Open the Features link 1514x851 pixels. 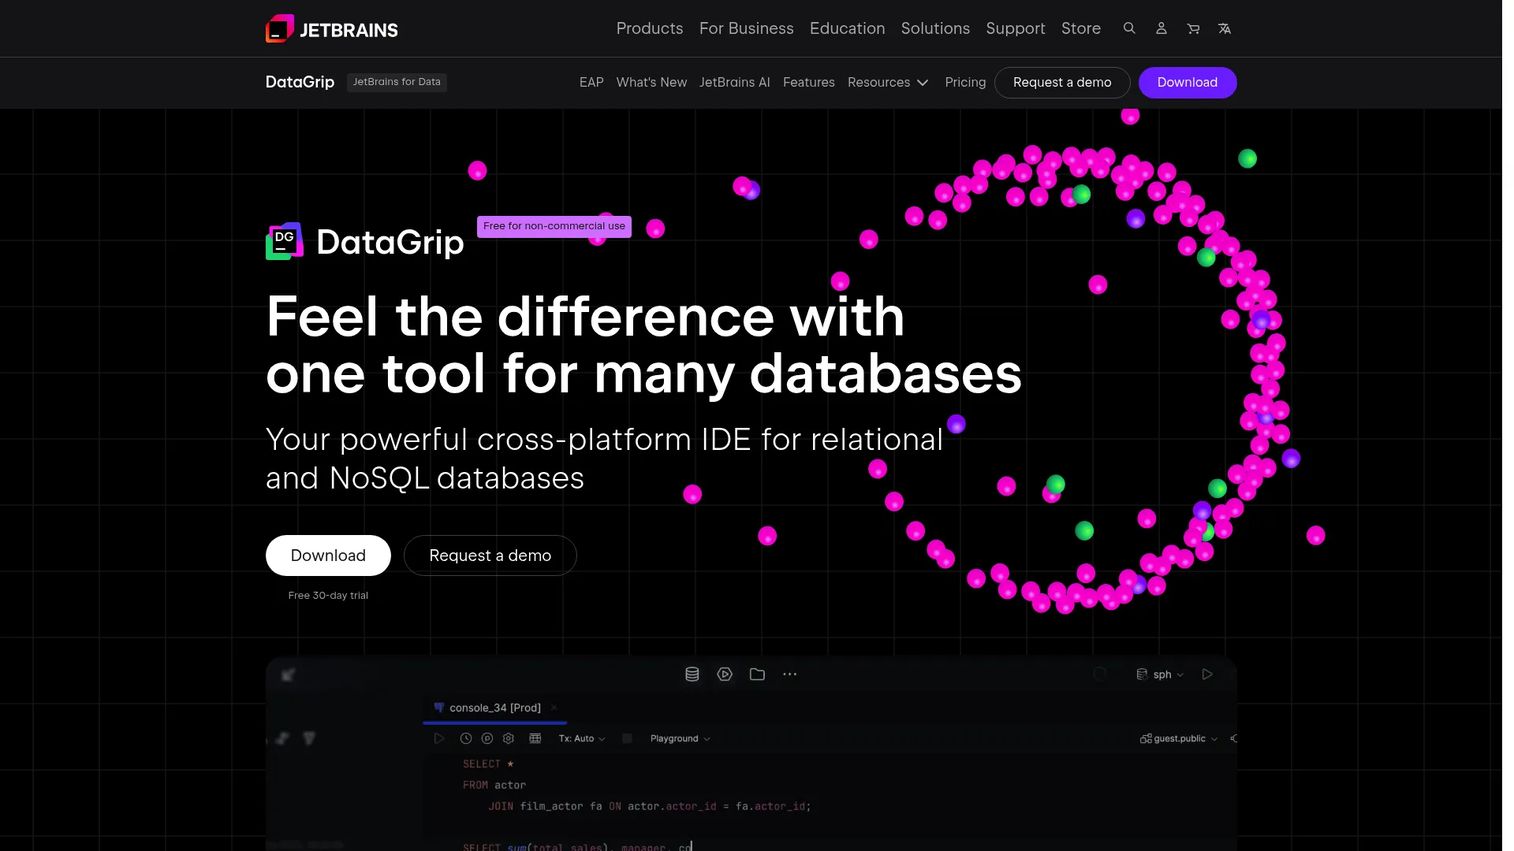click(x=808, y=82)
